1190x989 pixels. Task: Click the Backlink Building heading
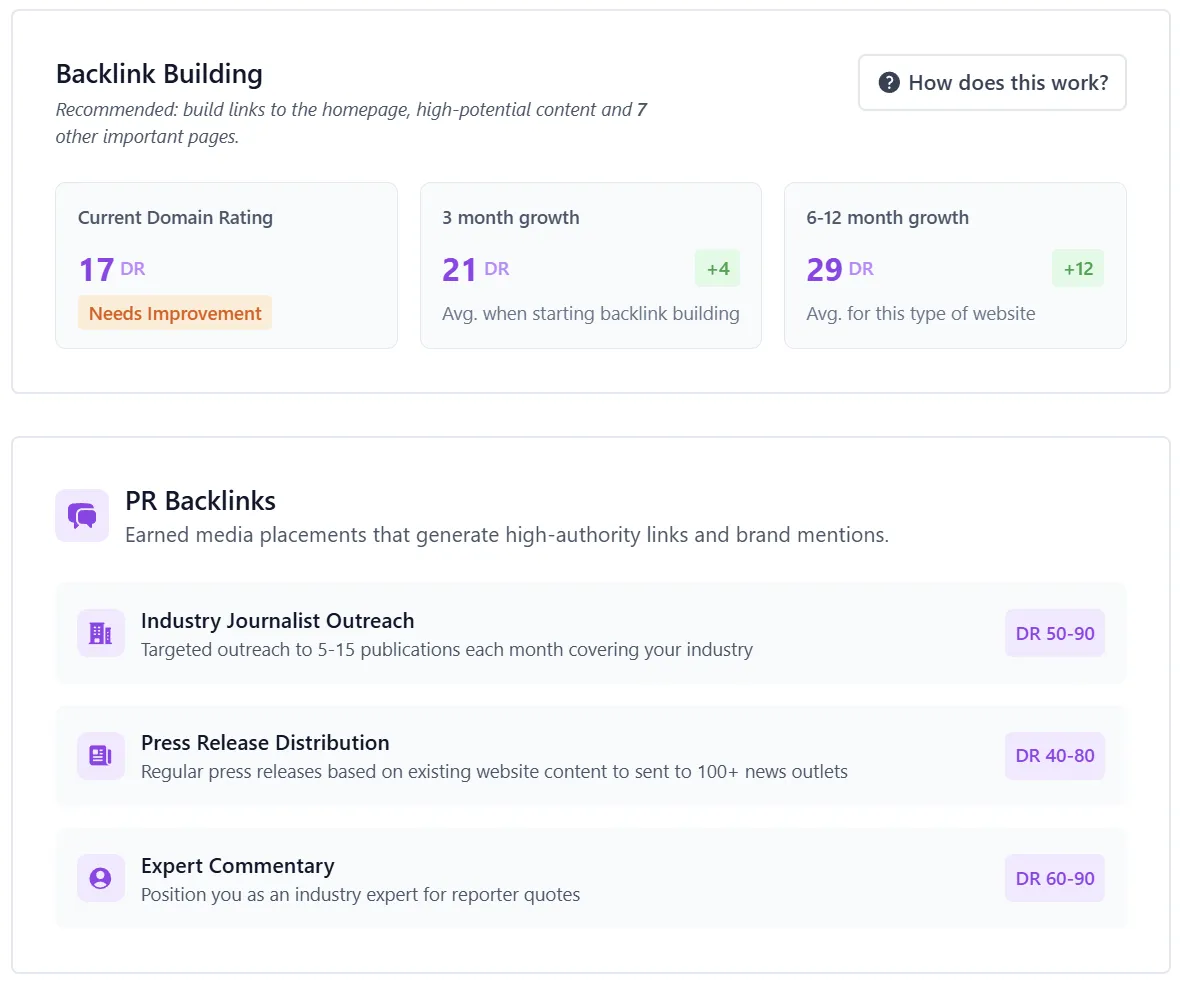pos(159,74)
